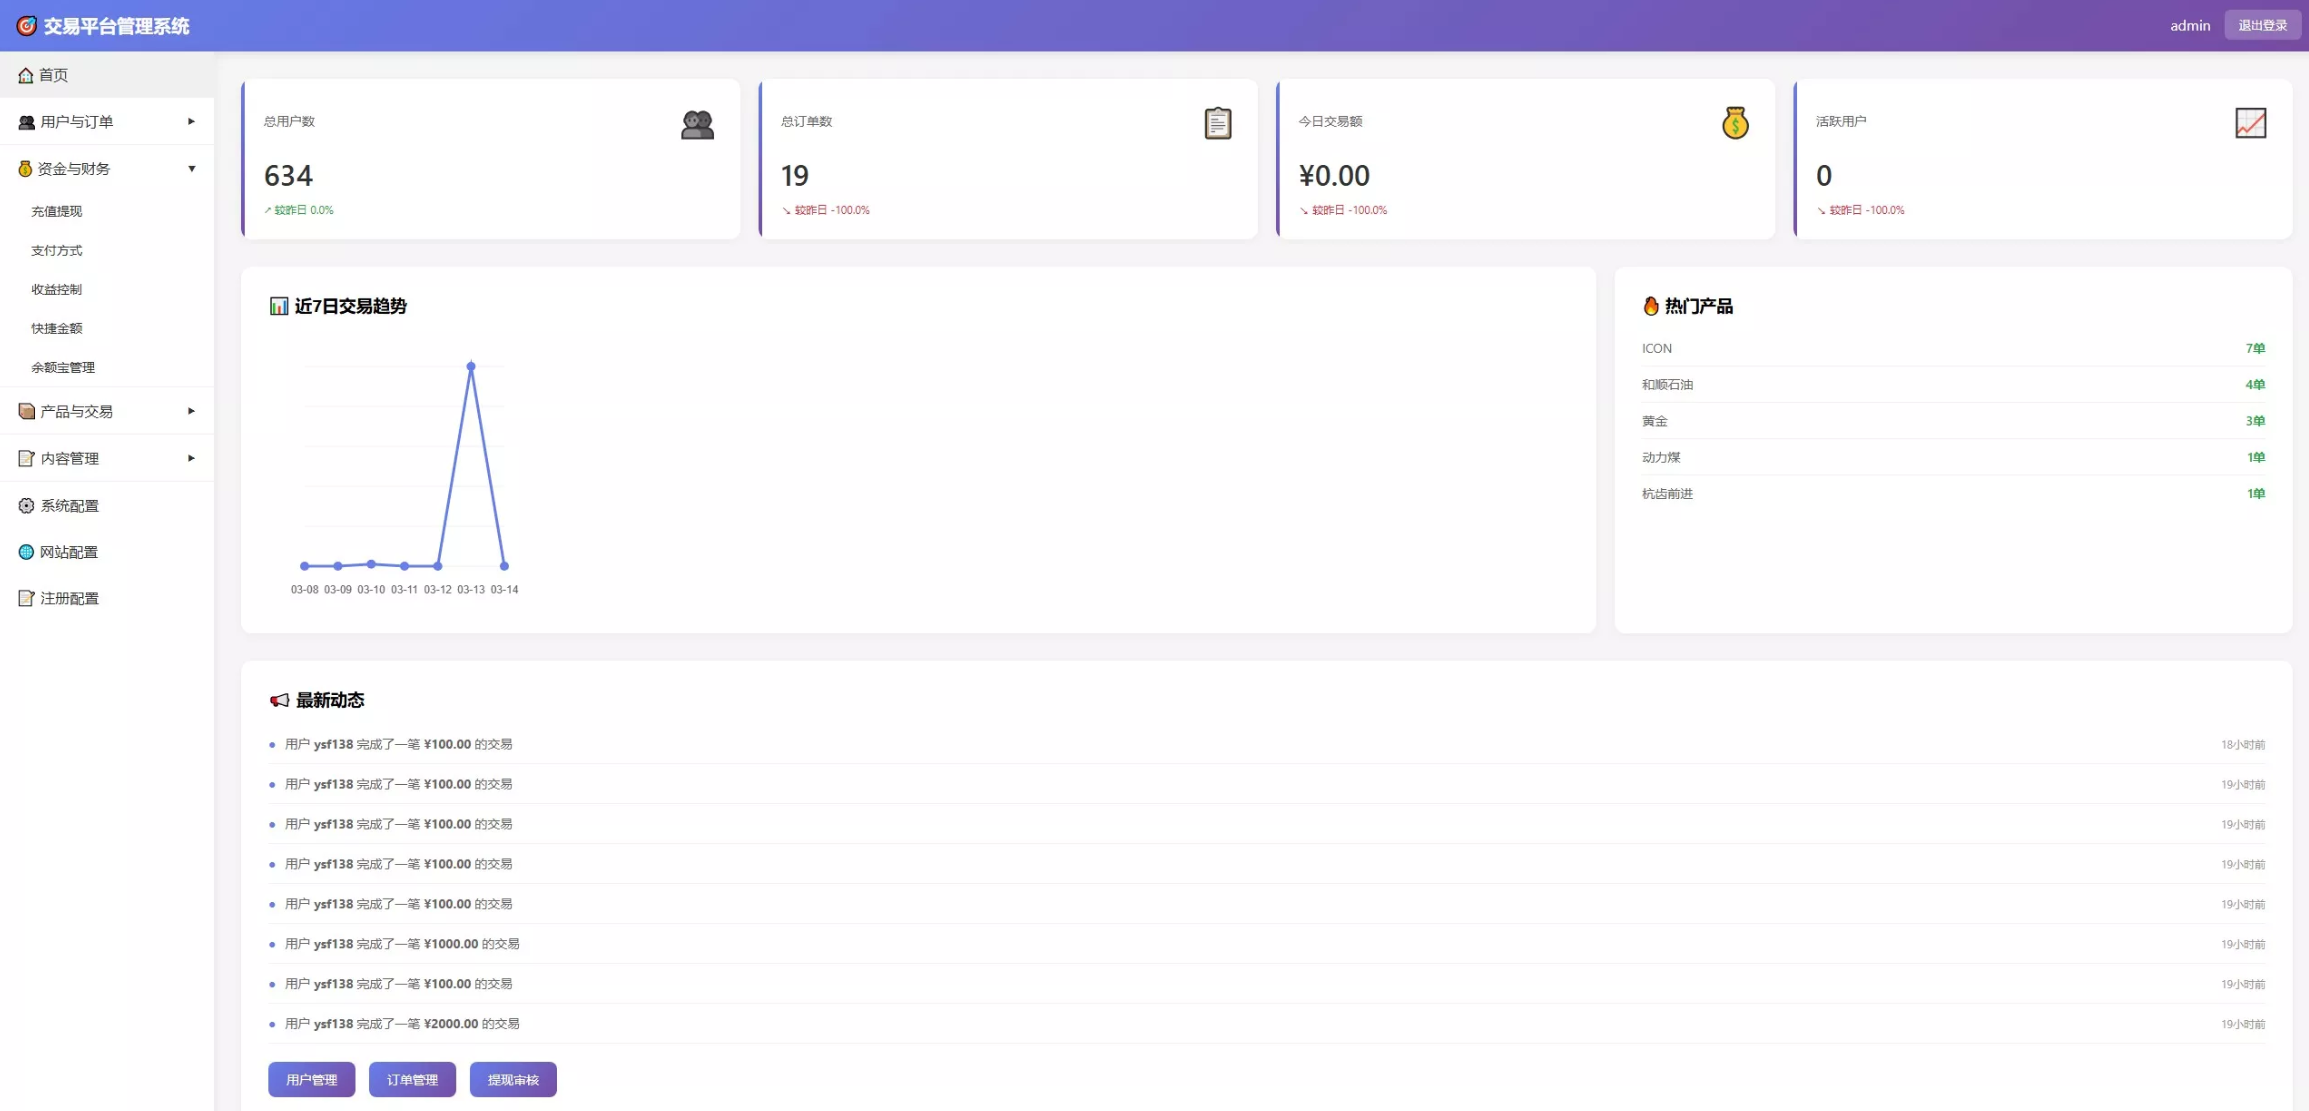Click the active users chart icon
Image resolution: width=2309 pixels, height=1111 pixels.
(2250, 123)
